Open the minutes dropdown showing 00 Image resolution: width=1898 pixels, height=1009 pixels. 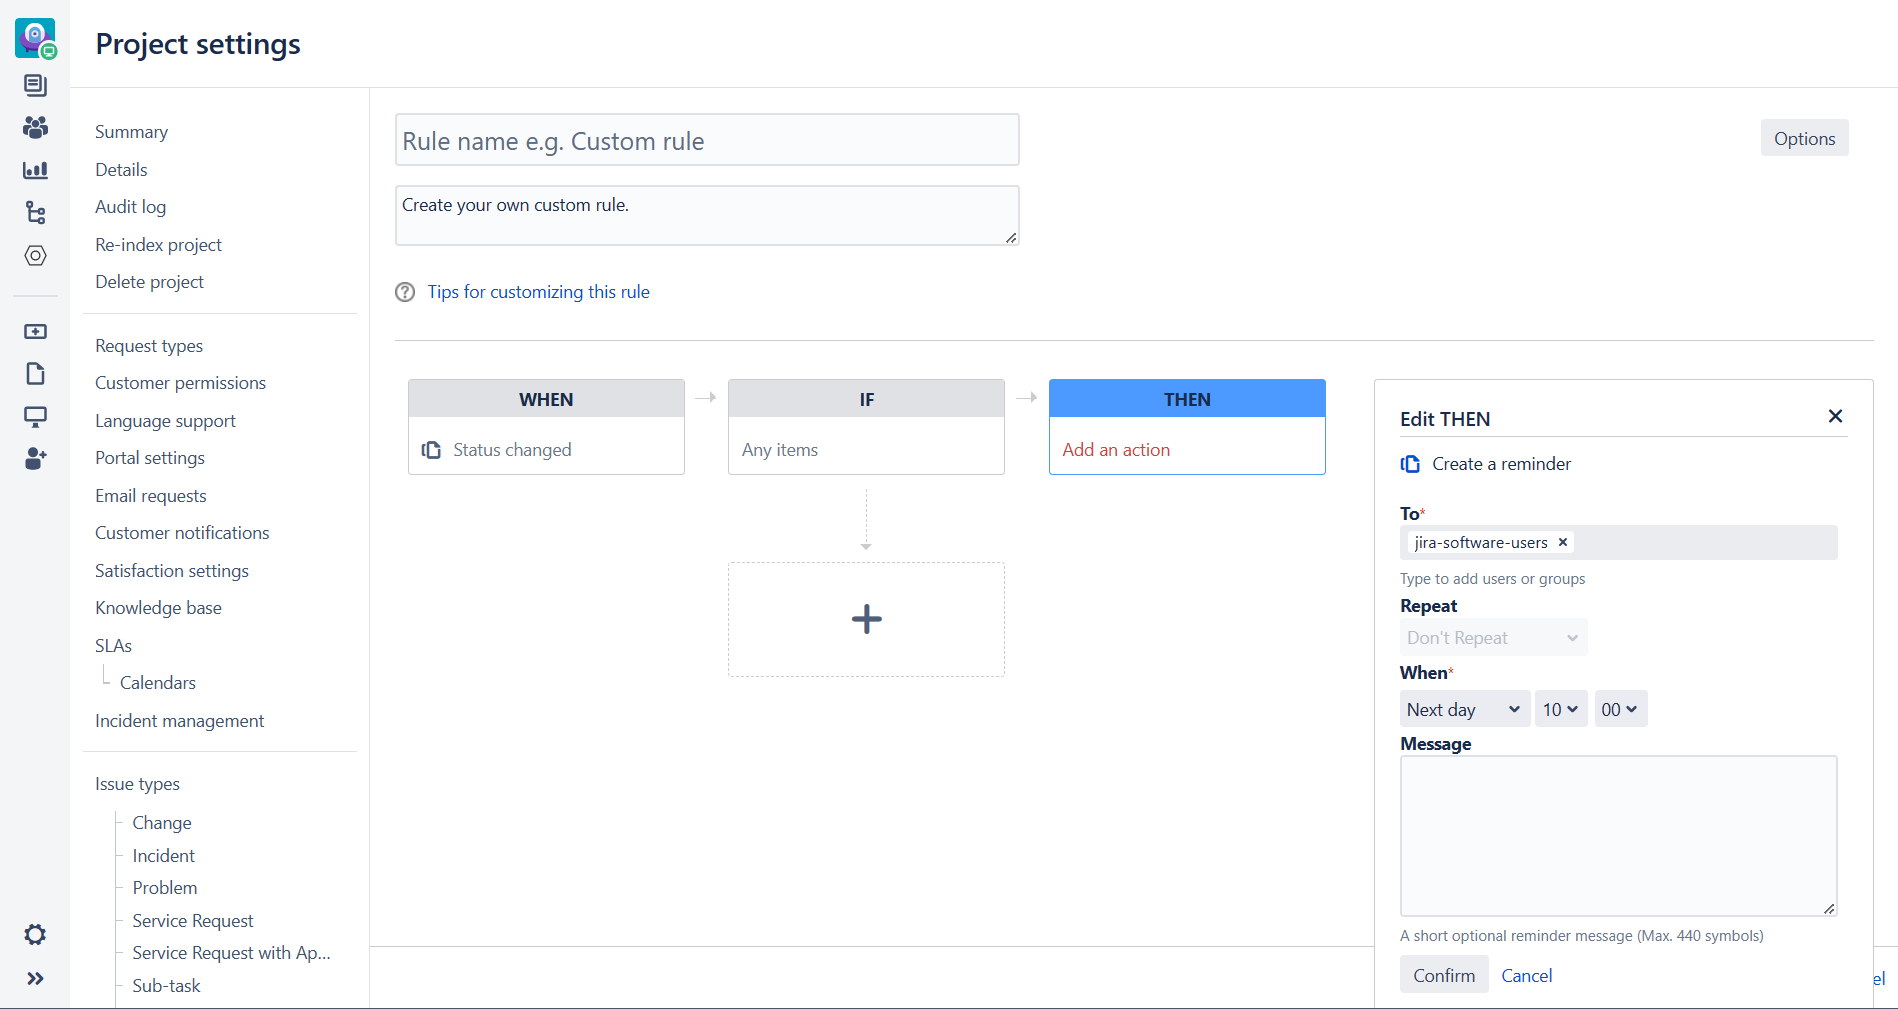click(x=1620, y=710)
